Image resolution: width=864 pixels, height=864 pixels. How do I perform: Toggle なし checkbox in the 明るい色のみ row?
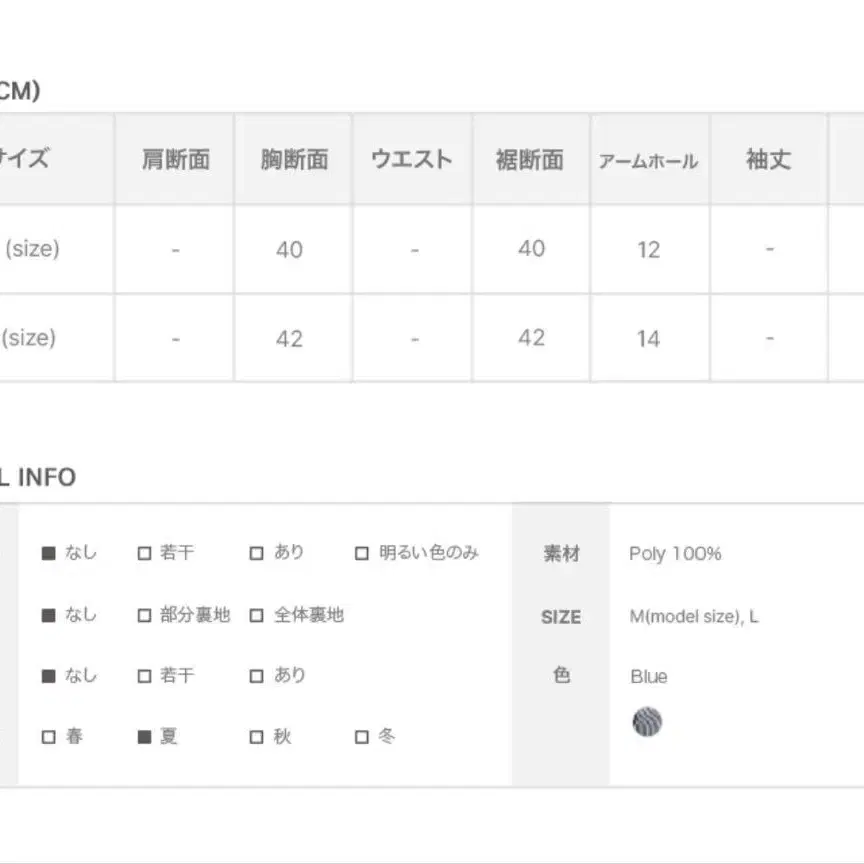(x=48, y=553)
